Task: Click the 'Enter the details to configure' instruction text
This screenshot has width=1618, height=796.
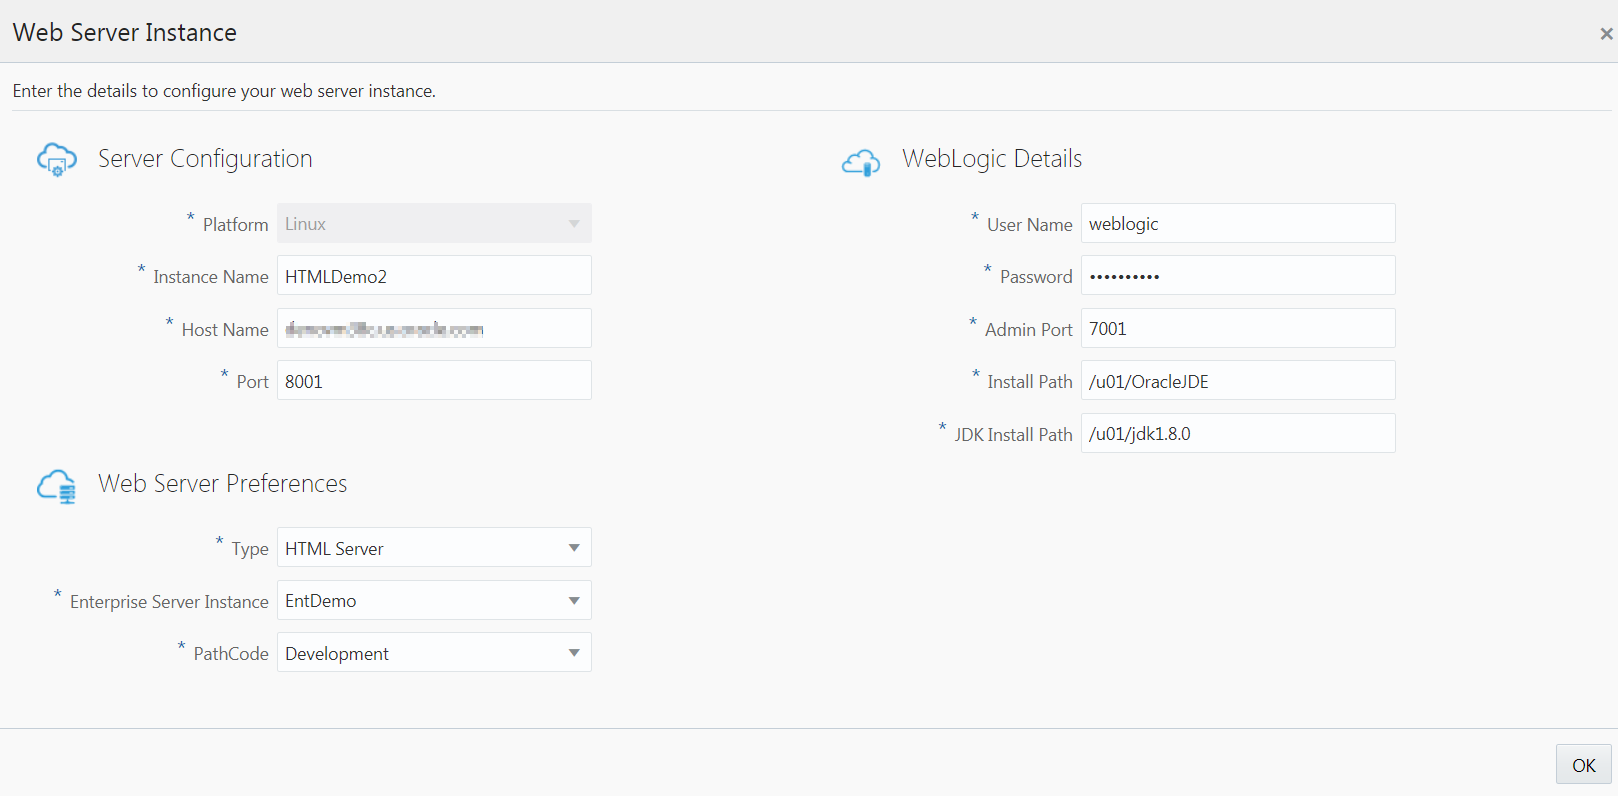Action: (224, 91)
